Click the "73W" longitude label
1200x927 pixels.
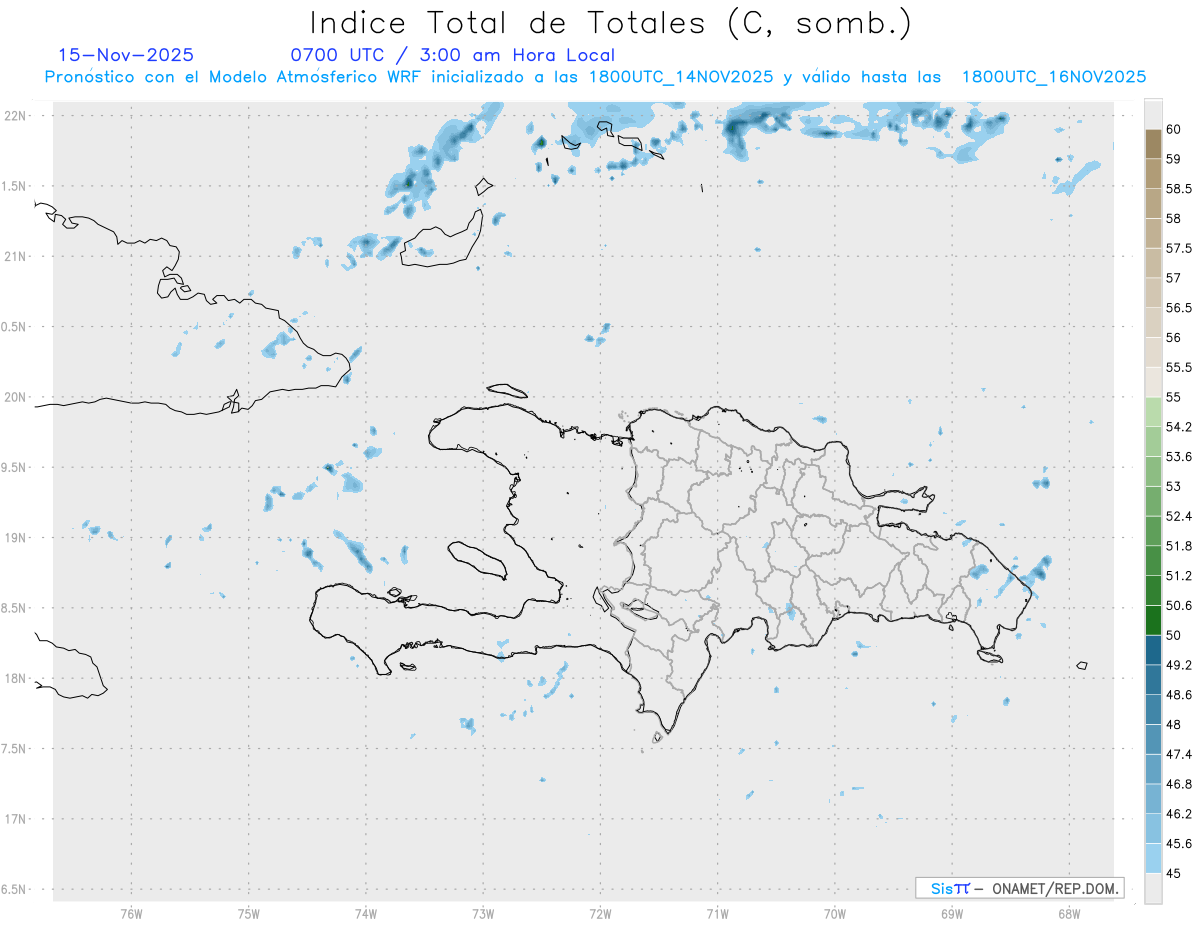483,913
